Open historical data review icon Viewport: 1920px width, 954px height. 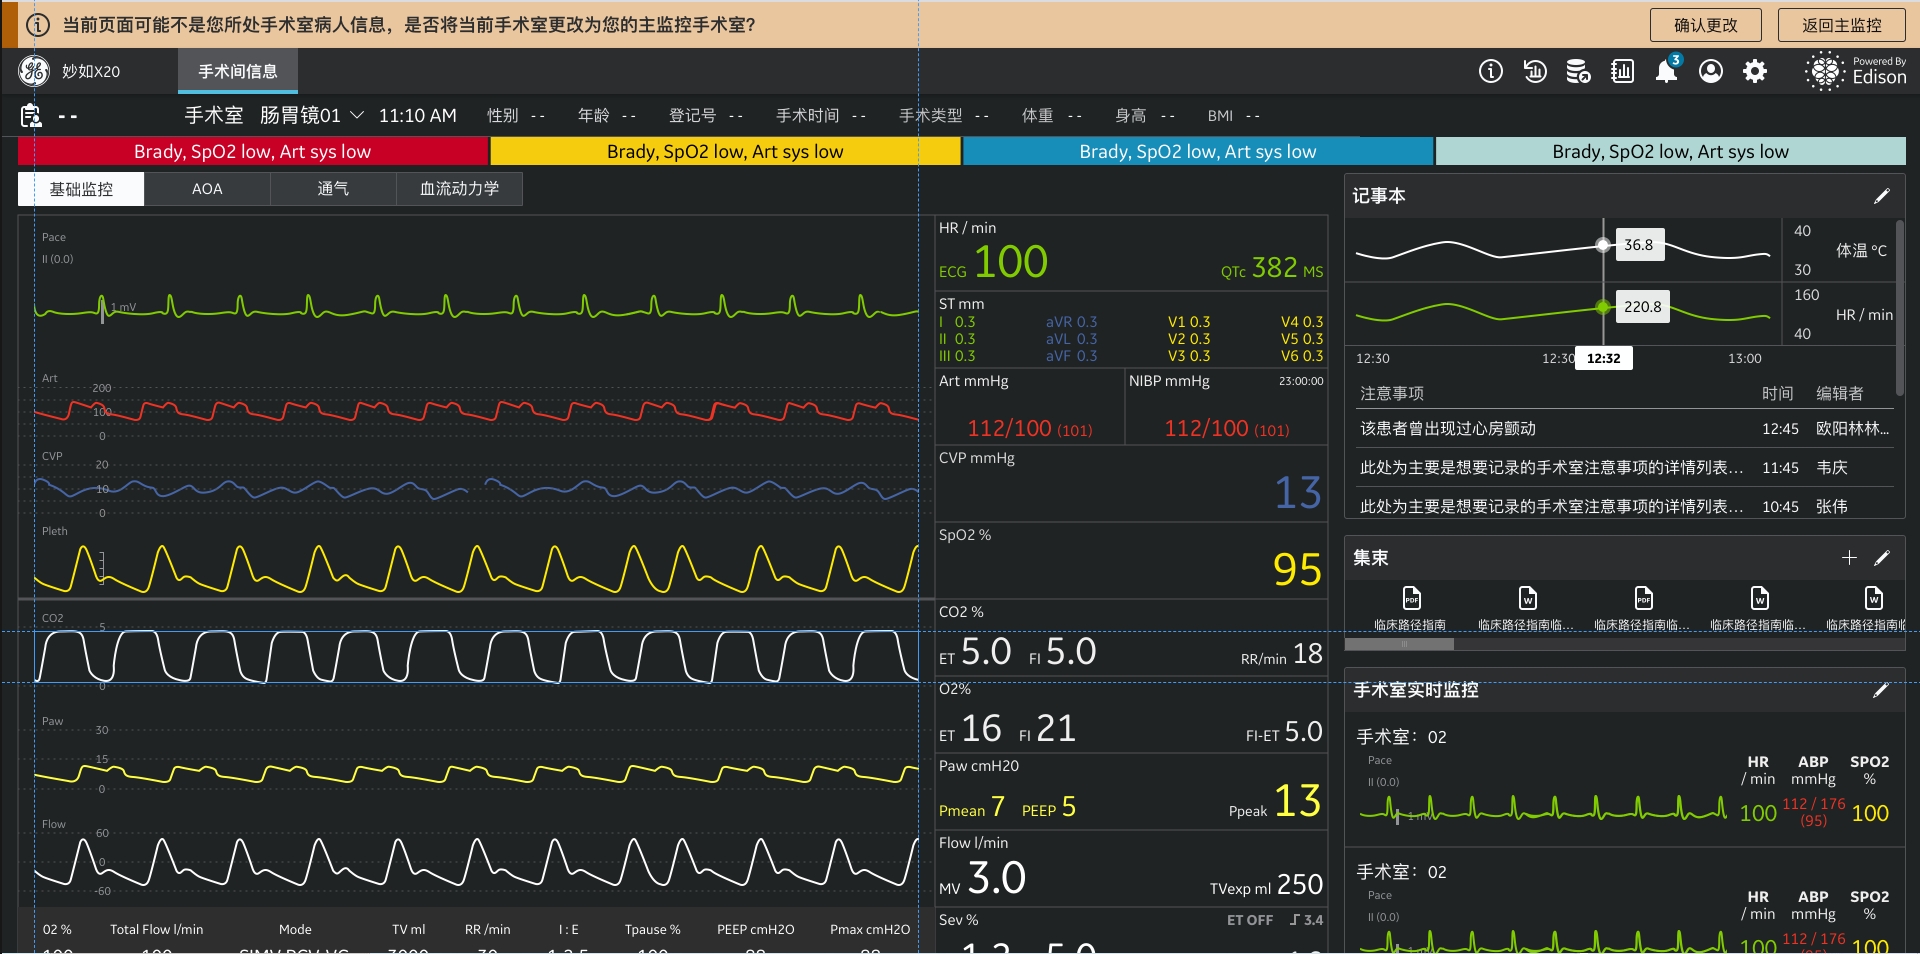coord(1535,71)
